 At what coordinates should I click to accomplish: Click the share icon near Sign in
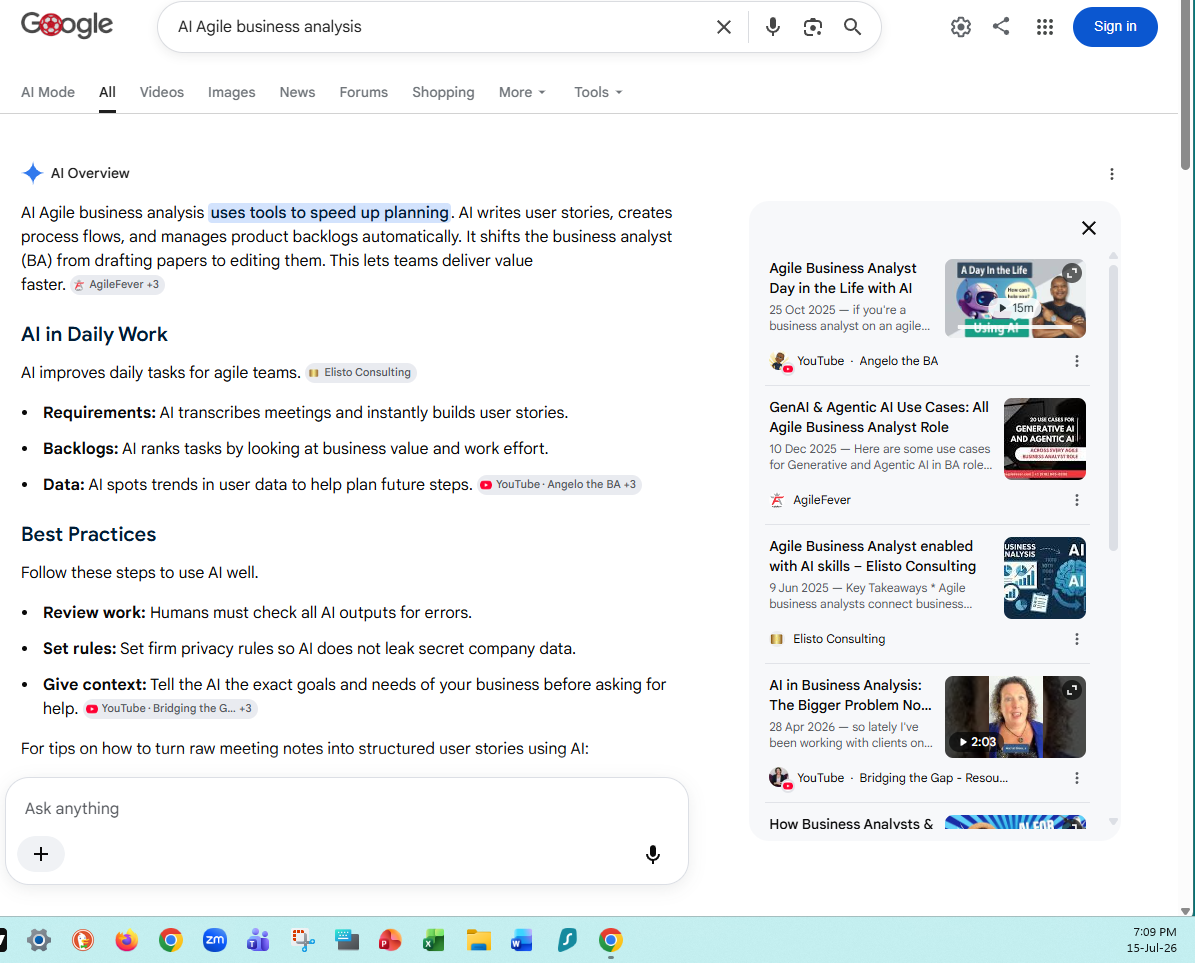1001,27
